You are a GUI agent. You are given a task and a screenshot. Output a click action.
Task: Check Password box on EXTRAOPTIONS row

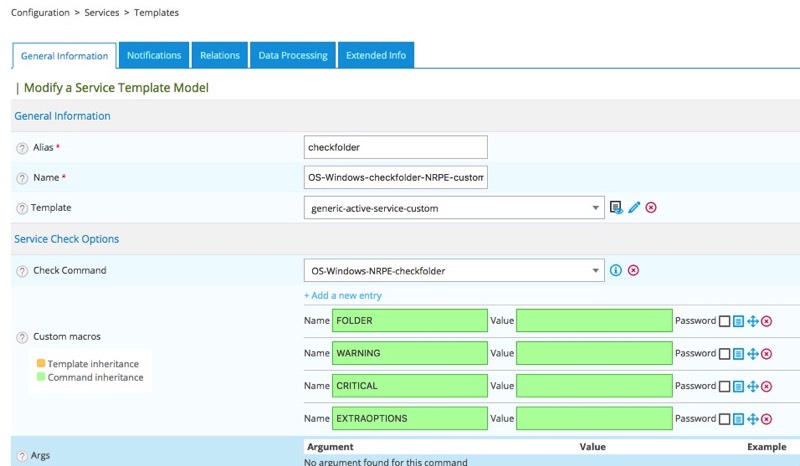click(725, 418)
